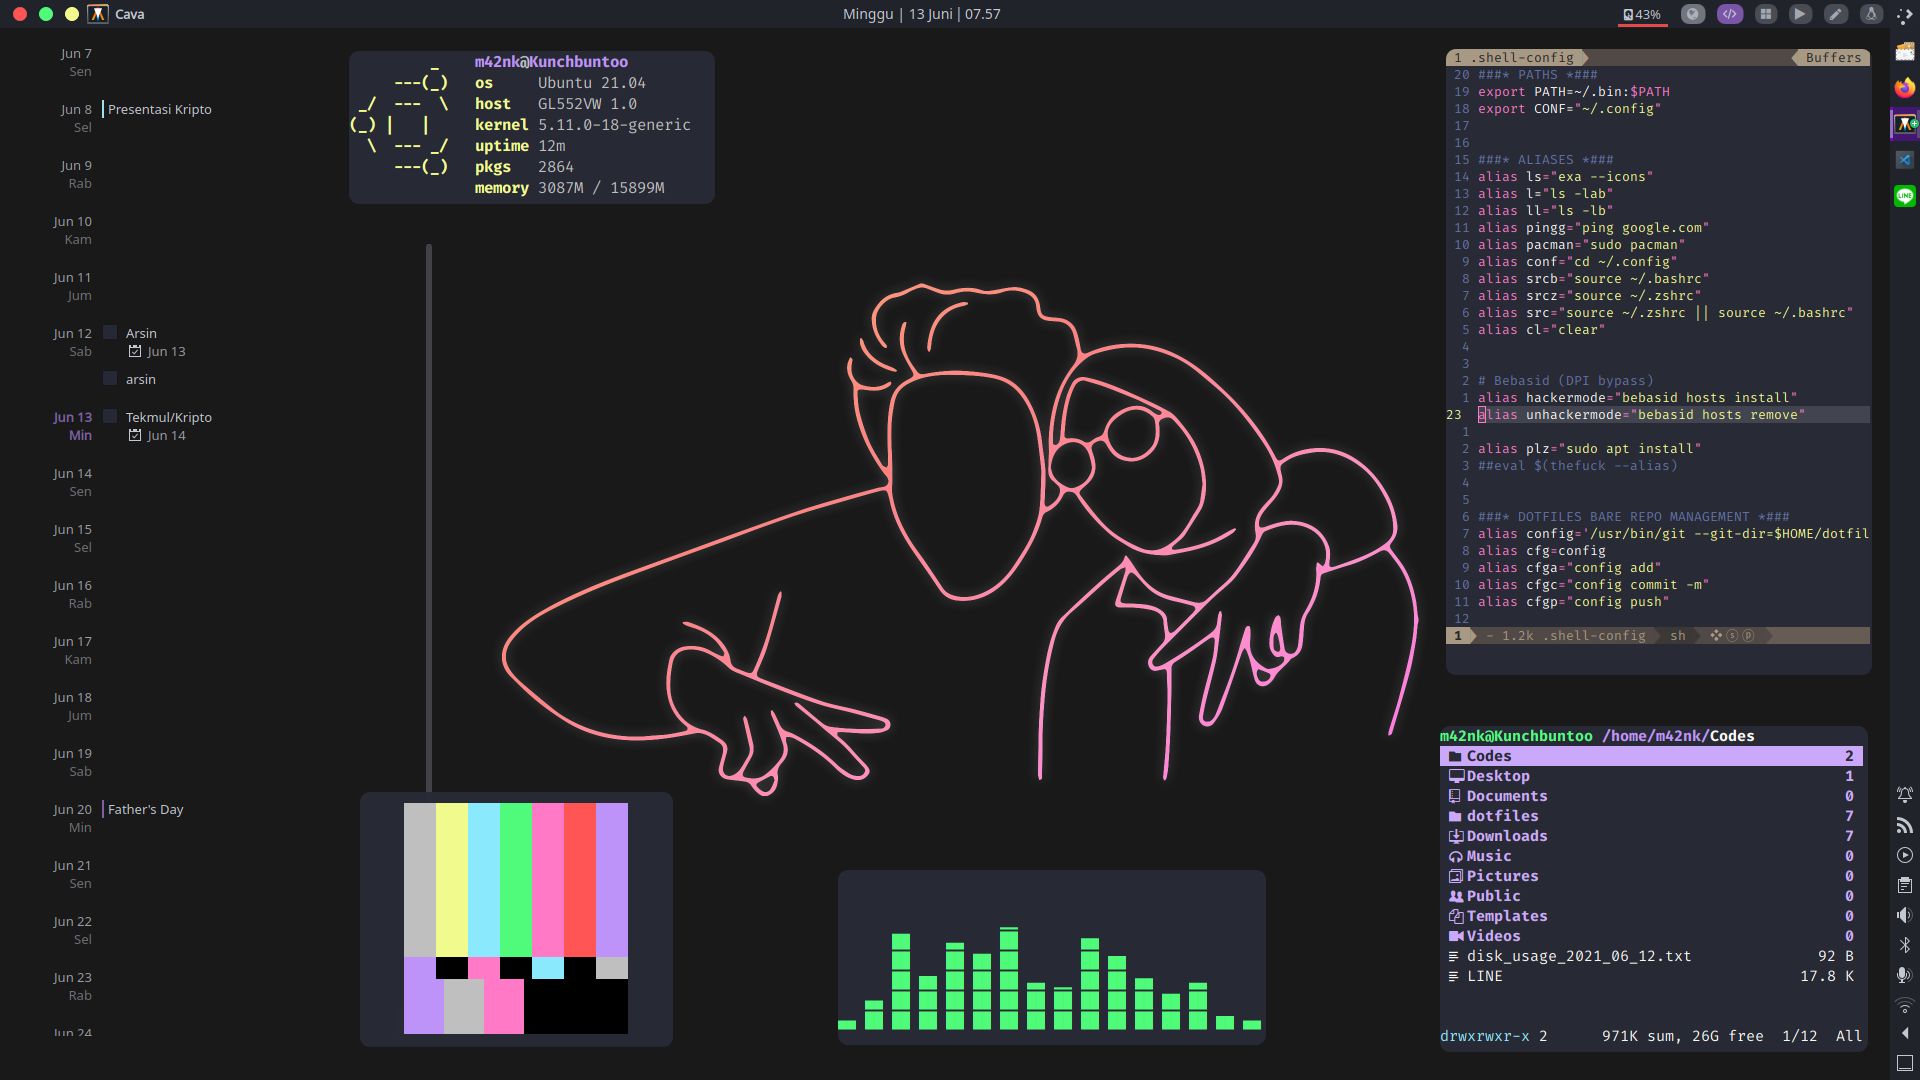Click the Buffers label in terminal tab bar
1920x1080 pixels.
[x=1833, y=57]
